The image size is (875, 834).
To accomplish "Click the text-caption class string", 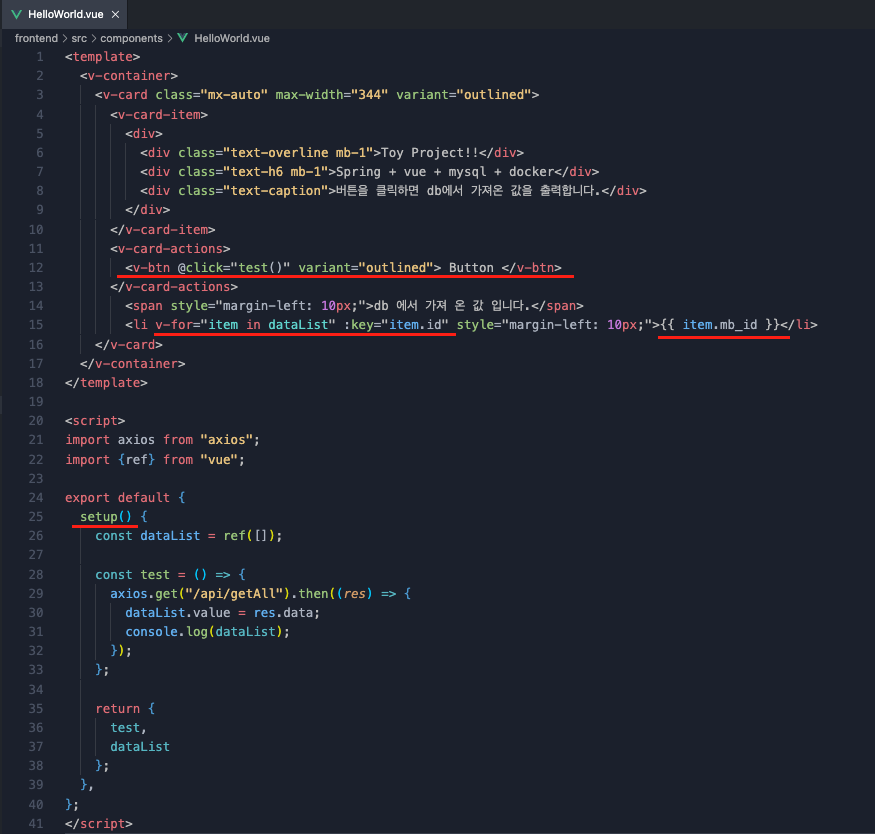I will pos(276,191).
